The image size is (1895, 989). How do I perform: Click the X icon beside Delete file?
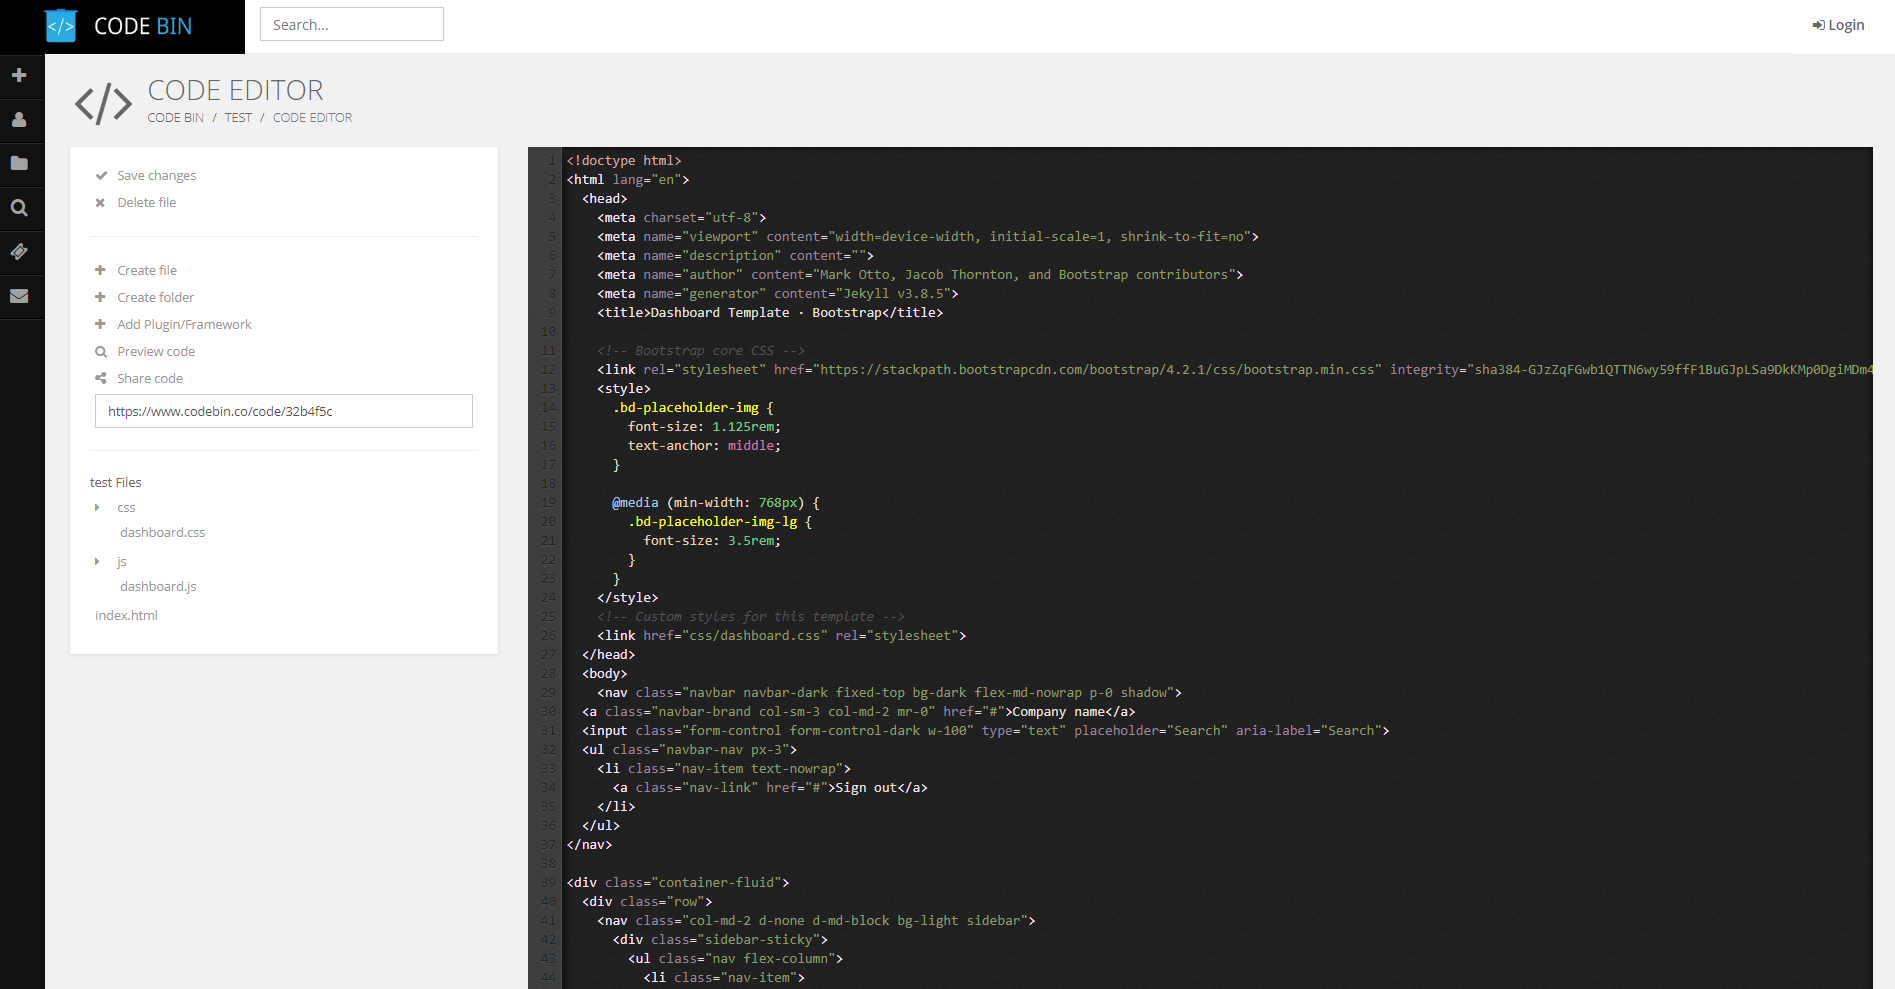100,202
